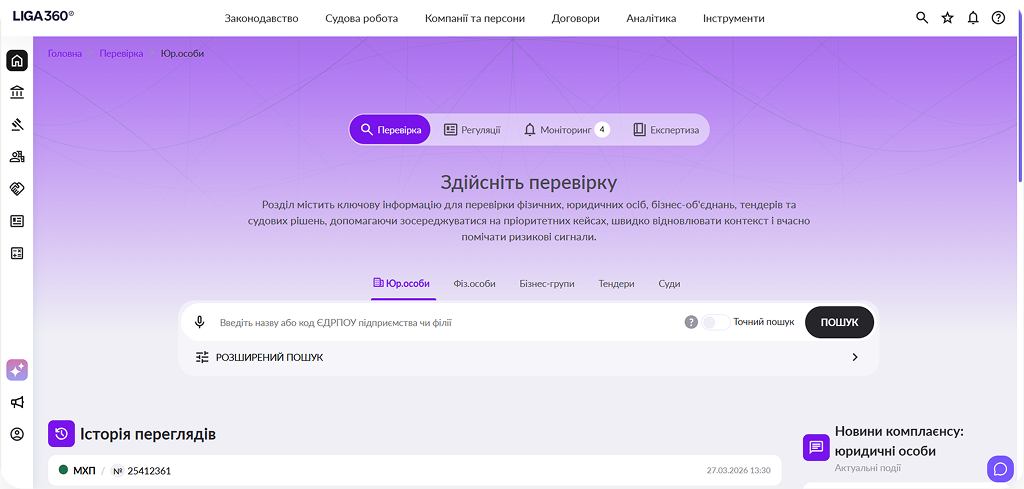Select the Фіз.особи search tab
This screenshot has width=1024, height=489.
tap(474, 284)
